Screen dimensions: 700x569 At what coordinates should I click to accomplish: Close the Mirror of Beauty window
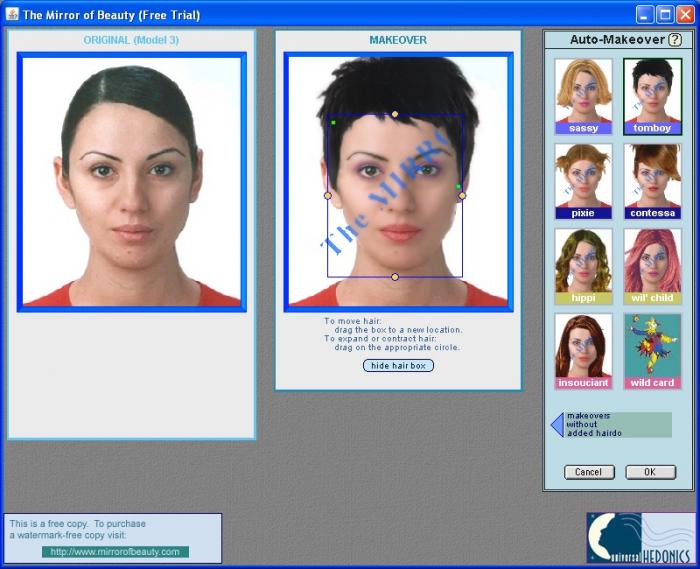[x=685, y=14]
